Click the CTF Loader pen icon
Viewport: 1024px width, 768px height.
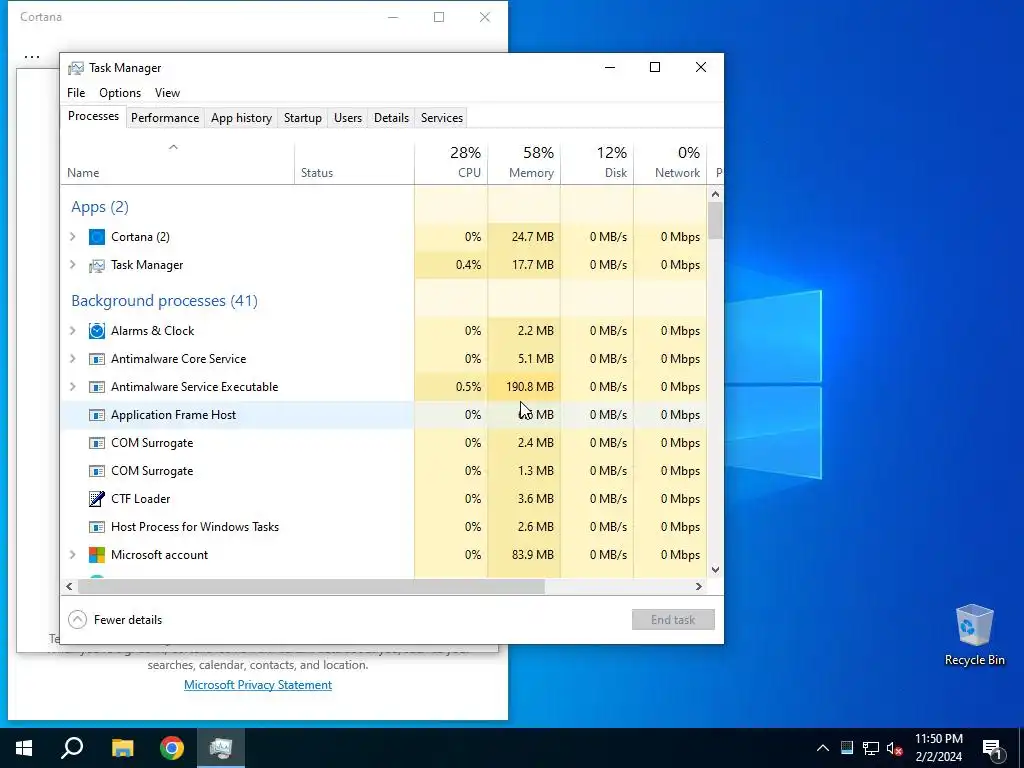[97, 499]
